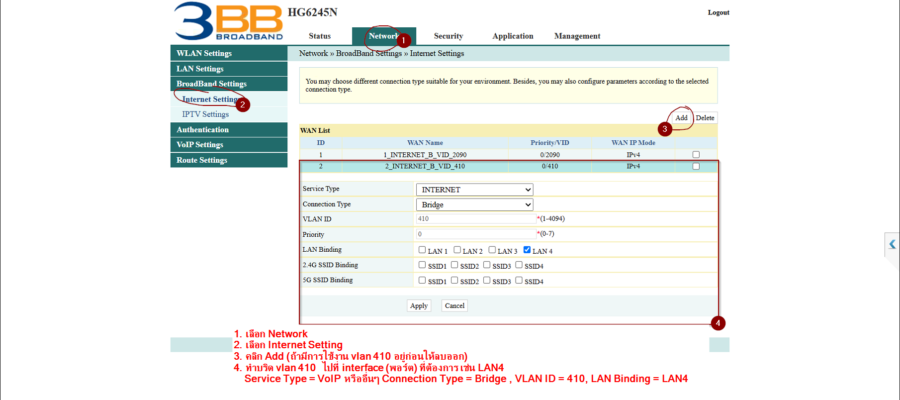900x400 pixels.
Task: Open the Network tab
Action: pyautogui.click(x=383, y=36)
